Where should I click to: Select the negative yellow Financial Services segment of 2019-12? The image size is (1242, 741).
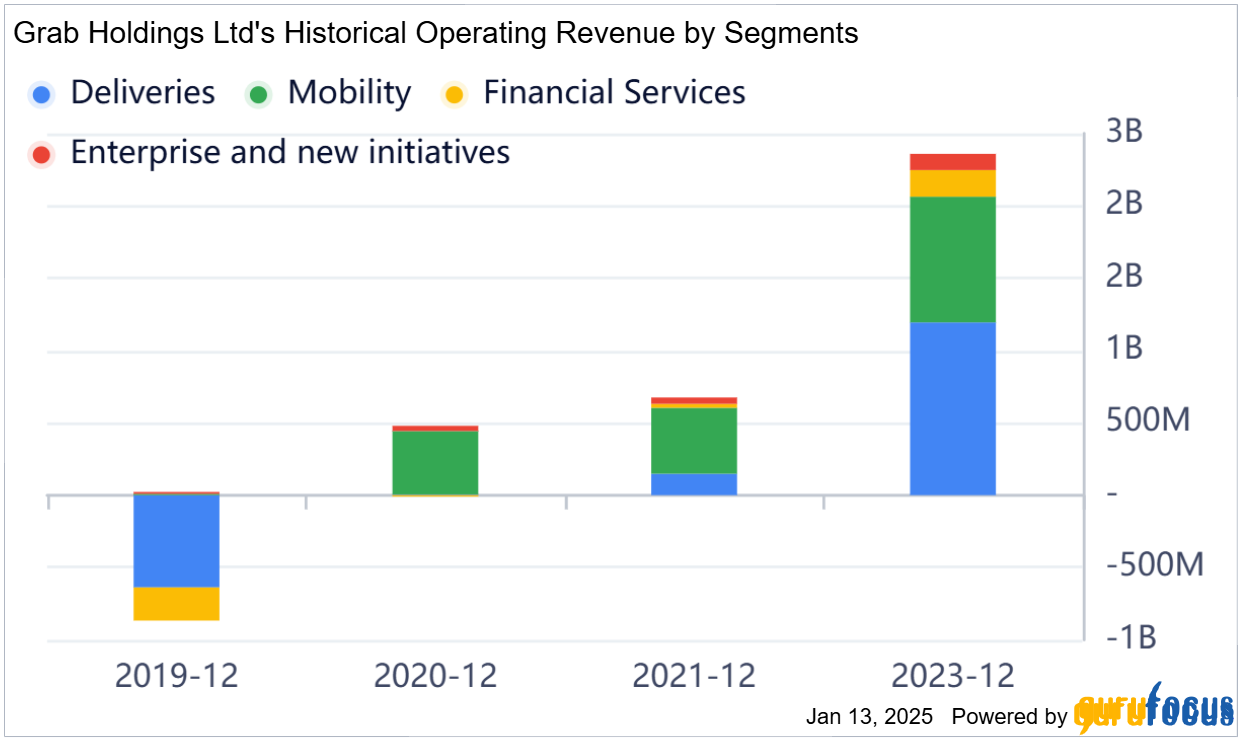[176, 604]
